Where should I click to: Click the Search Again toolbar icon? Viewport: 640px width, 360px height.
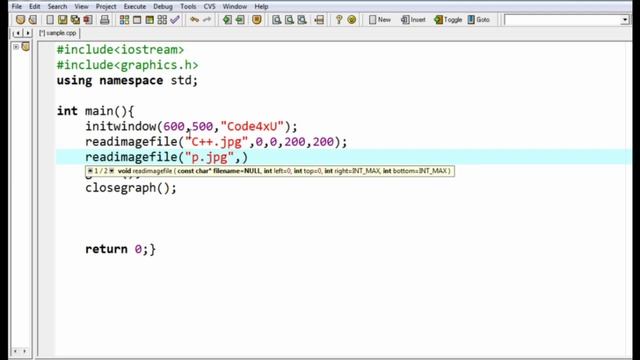[x=302, y=20]
